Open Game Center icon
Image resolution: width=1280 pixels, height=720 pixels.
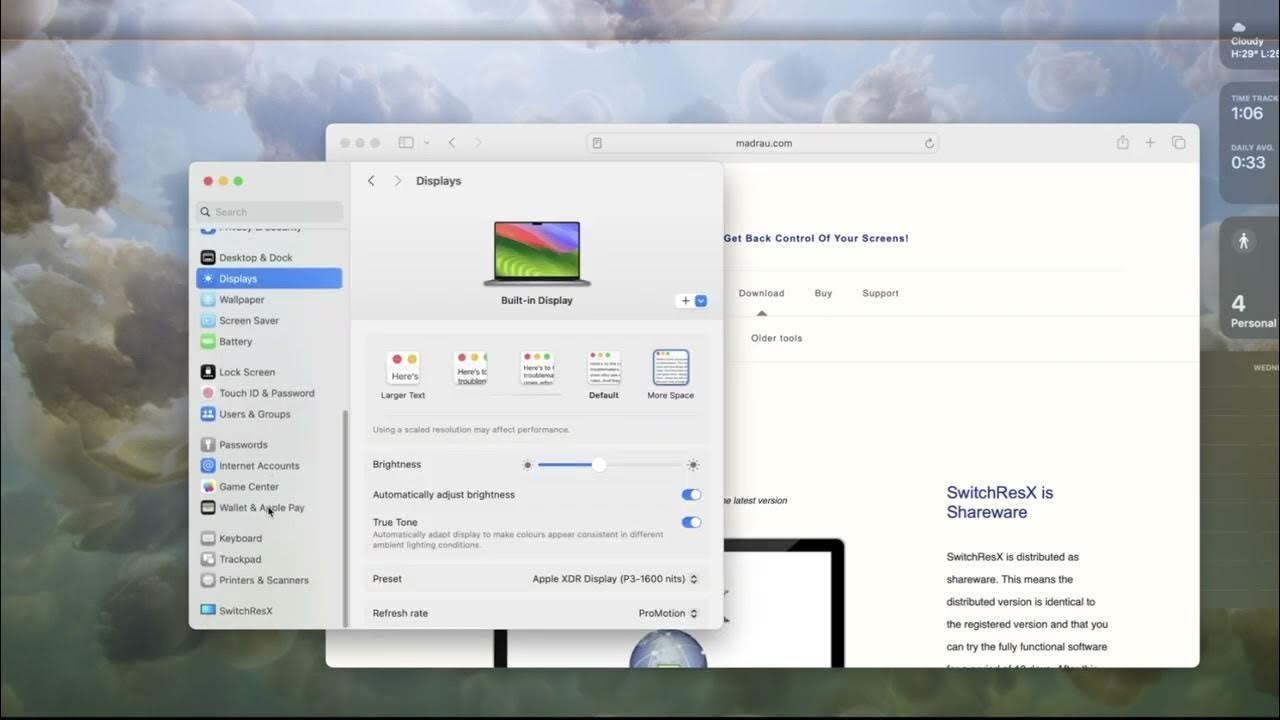coord(208,487)
